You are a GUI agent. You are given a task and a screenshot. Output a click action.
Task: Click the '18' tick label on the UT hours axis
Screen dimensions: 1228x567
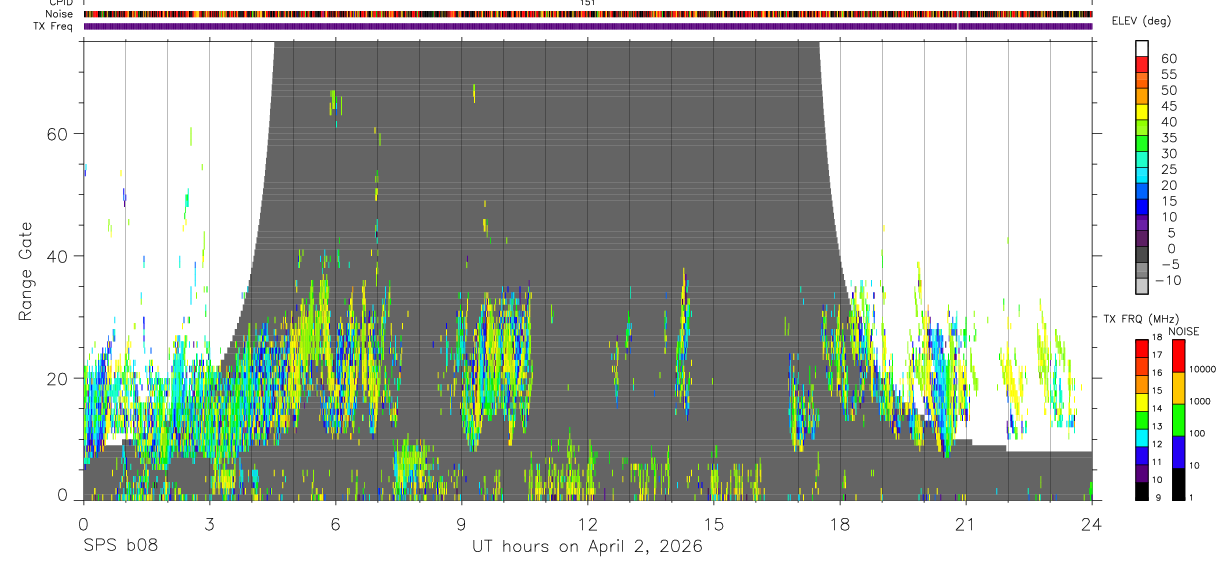tap(839, 523)
